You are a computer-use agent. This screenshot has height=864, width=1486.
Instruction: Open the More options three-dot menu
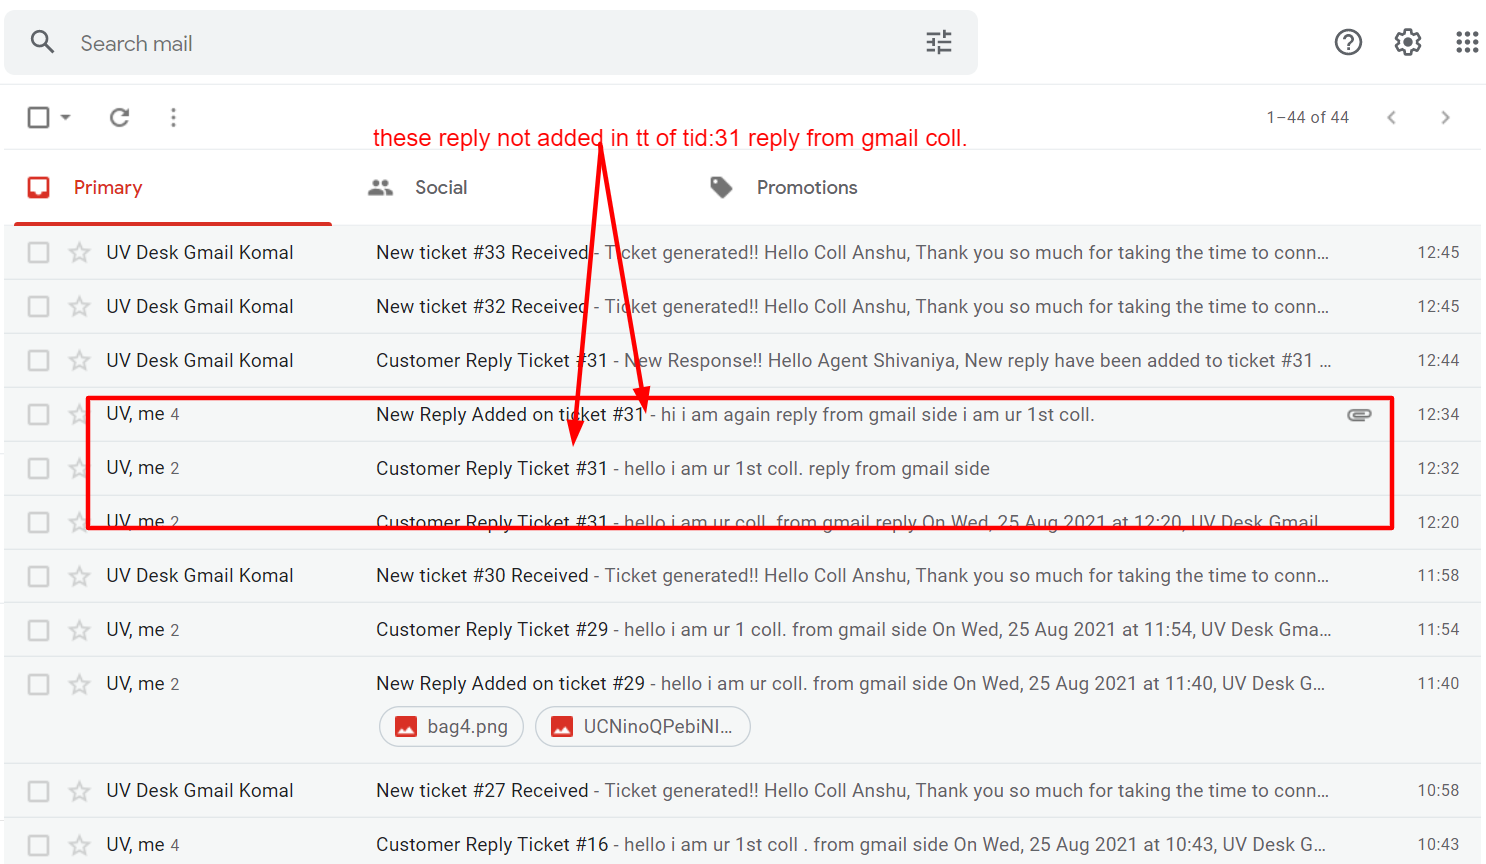[x=173, y=117]
